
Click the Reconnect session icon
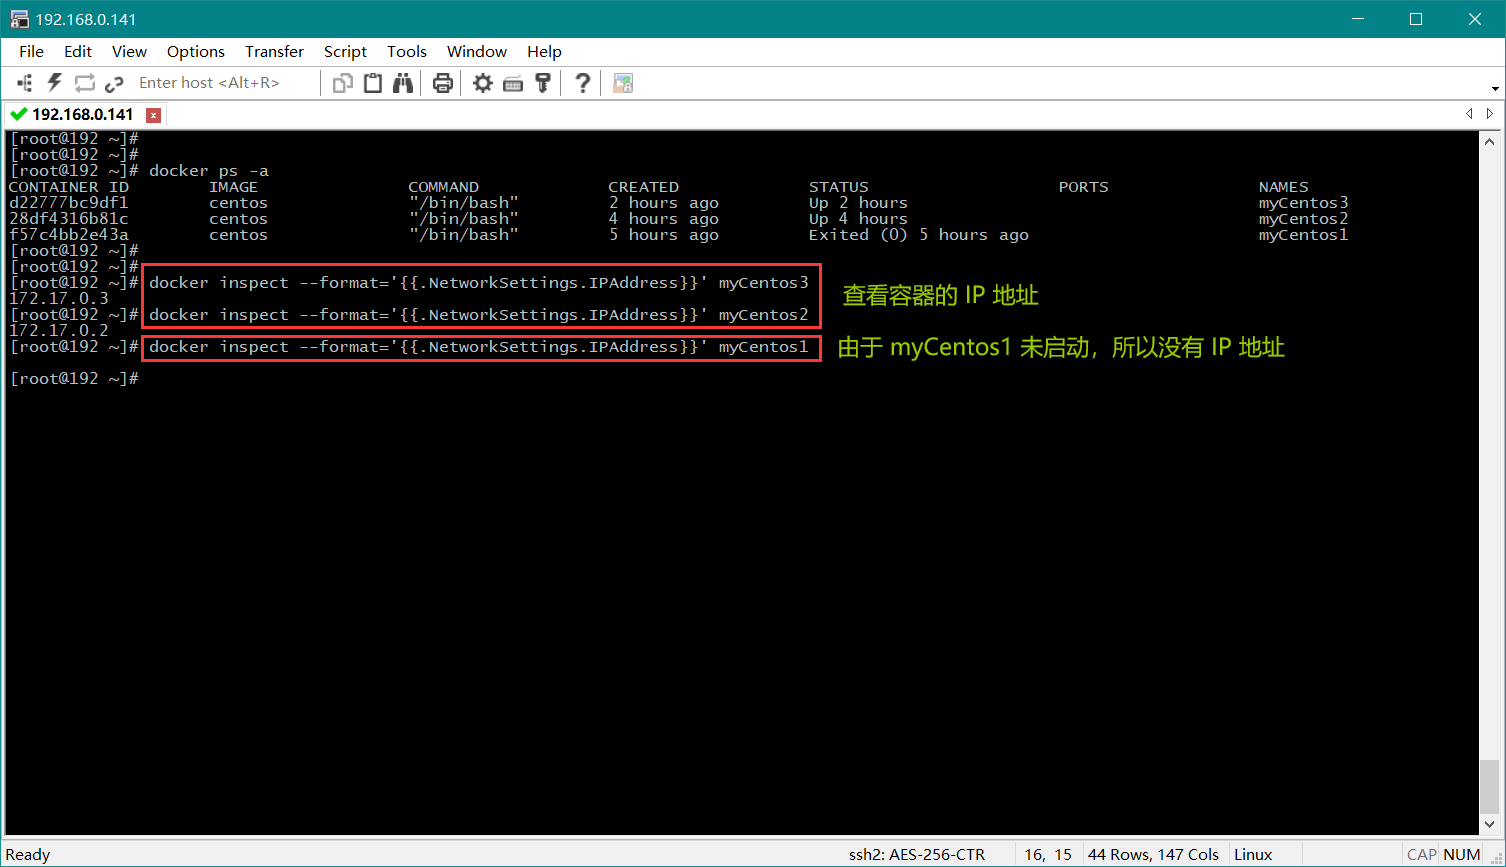[84, 83]
